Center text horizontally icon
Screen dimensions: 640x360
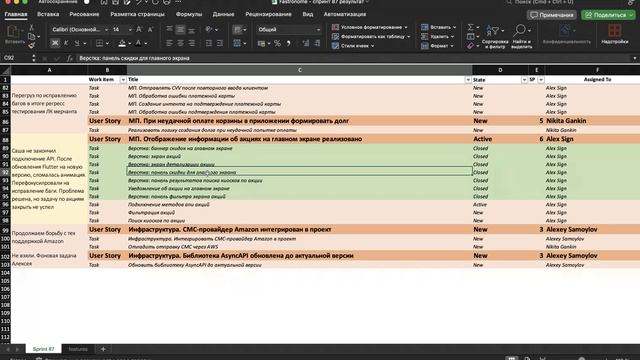180,43
